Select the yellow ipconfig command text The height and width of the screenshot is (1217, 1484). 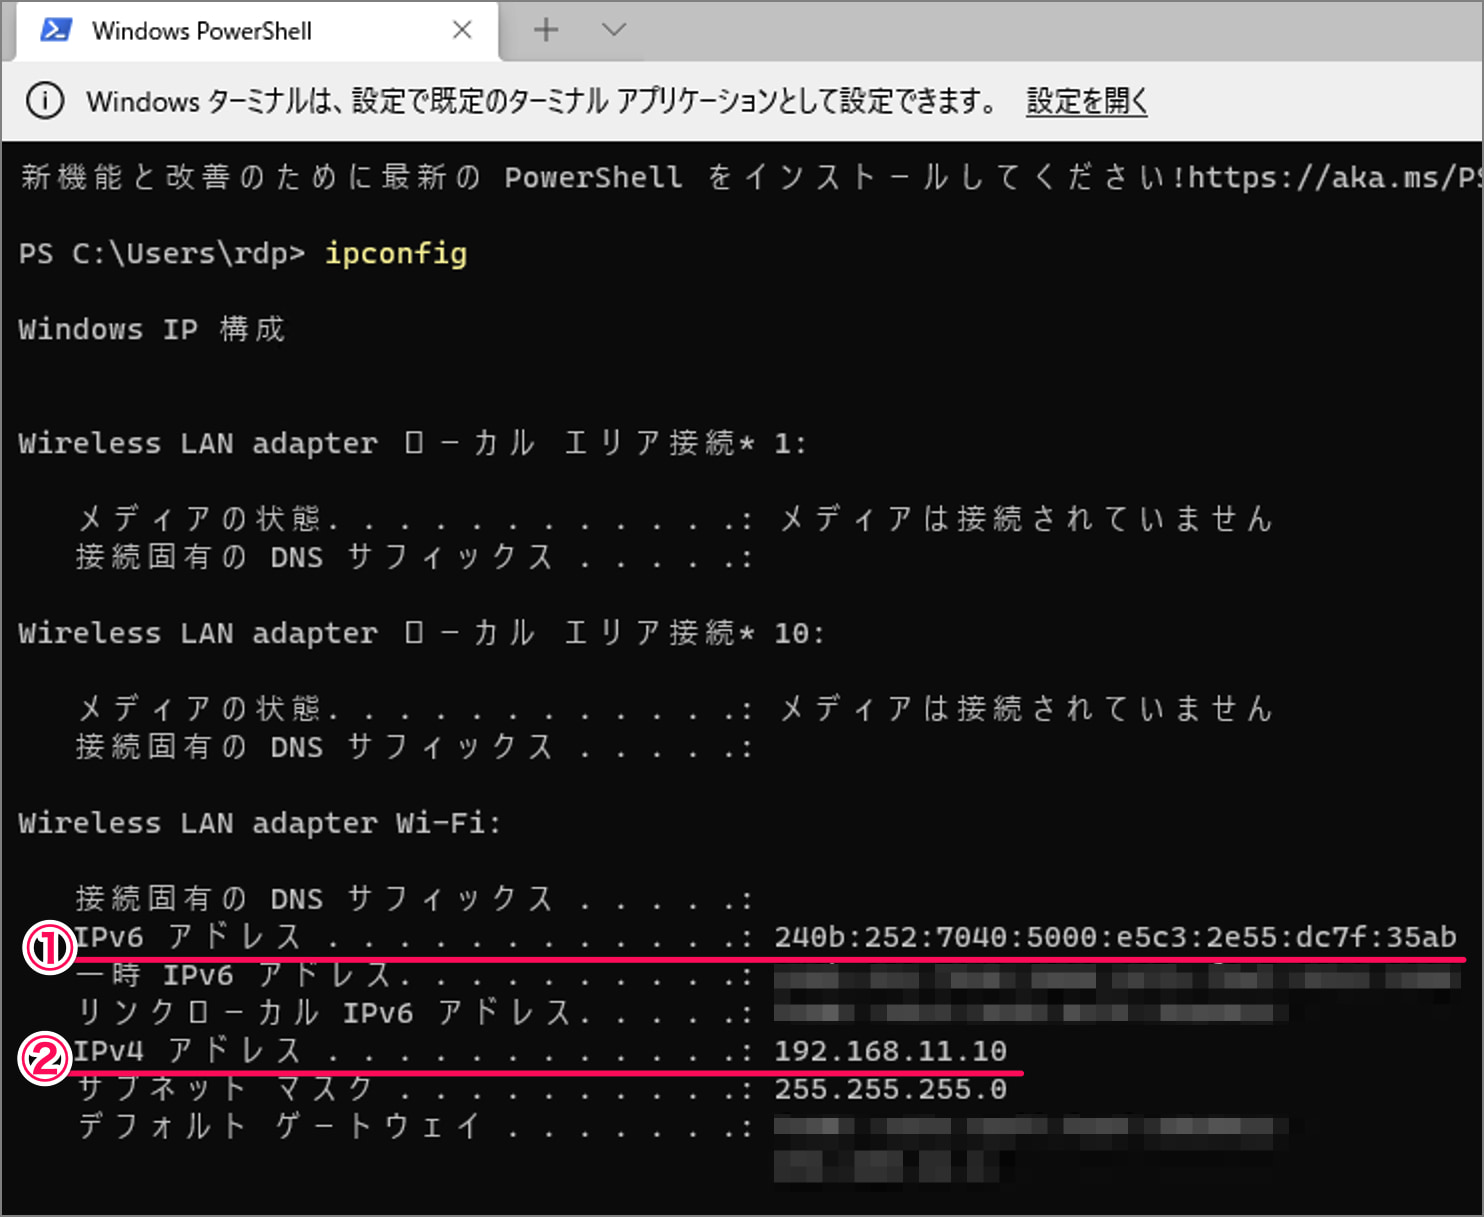coord(395,254)
